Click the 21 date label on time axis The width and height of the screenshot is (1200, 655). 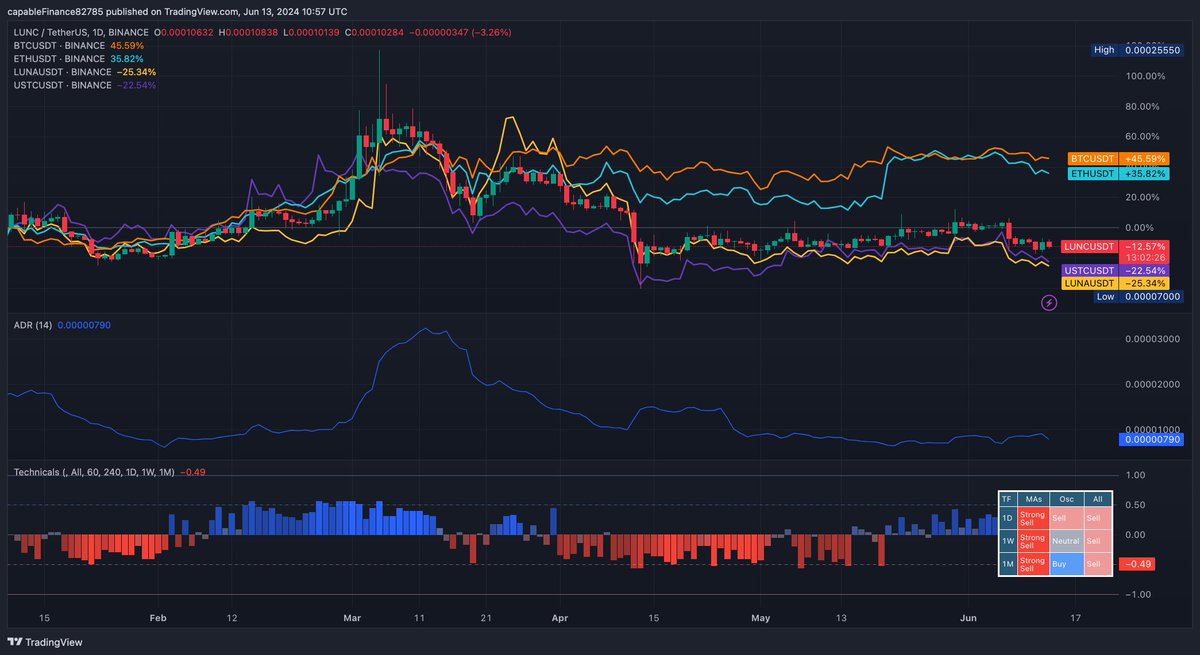pos(485,619)
